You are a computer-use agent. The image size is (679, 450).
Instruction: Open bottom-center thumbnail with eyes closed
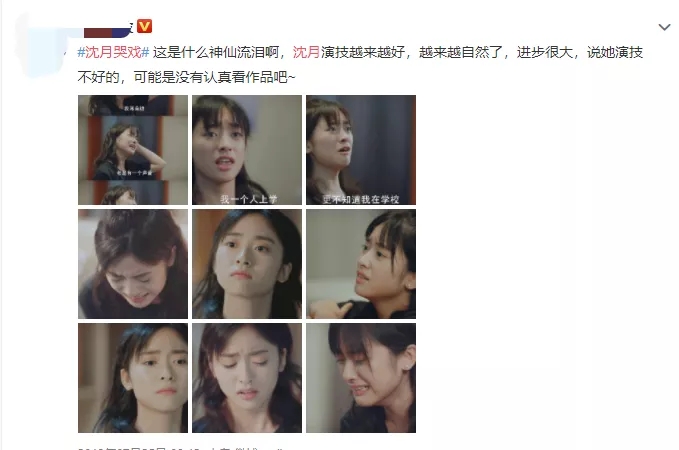[x=247, y=378]
